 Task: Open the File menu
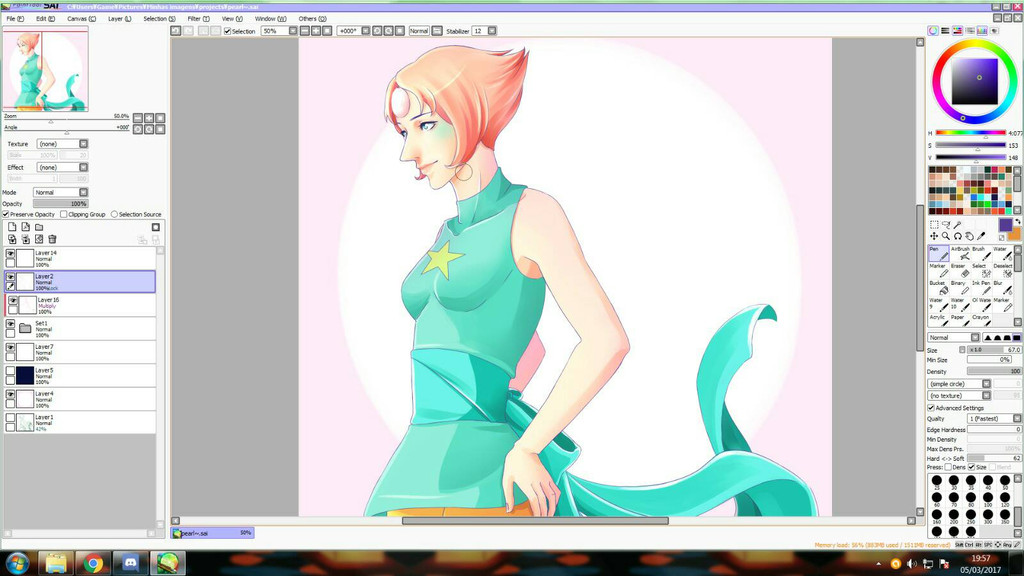15,19
